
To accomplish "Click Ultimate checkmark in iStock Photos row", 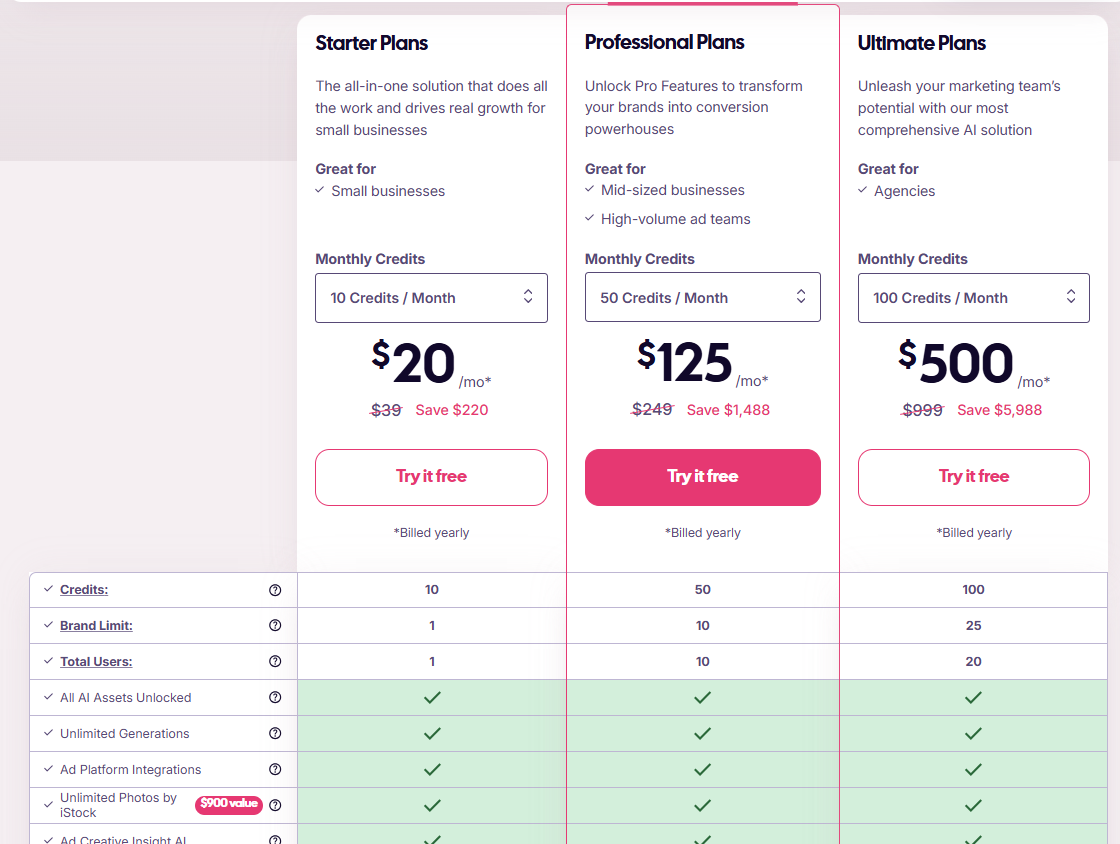I will point(974,805).
